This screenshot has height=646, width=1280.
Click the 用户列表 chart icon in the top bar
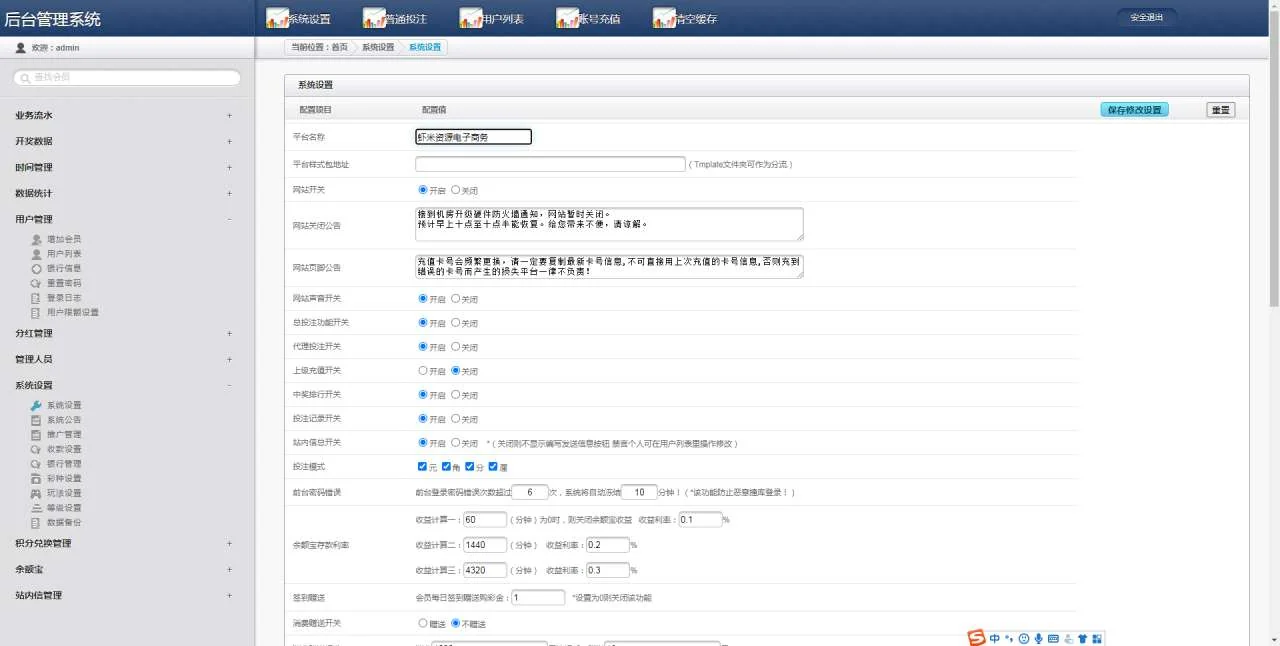470,18
